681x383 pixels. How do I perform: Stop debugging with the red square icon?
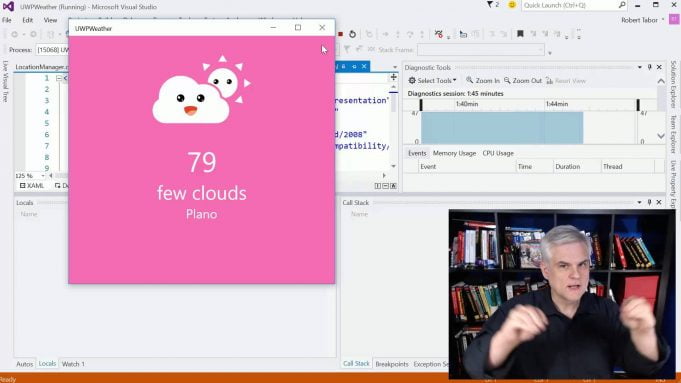coord(341,34)
